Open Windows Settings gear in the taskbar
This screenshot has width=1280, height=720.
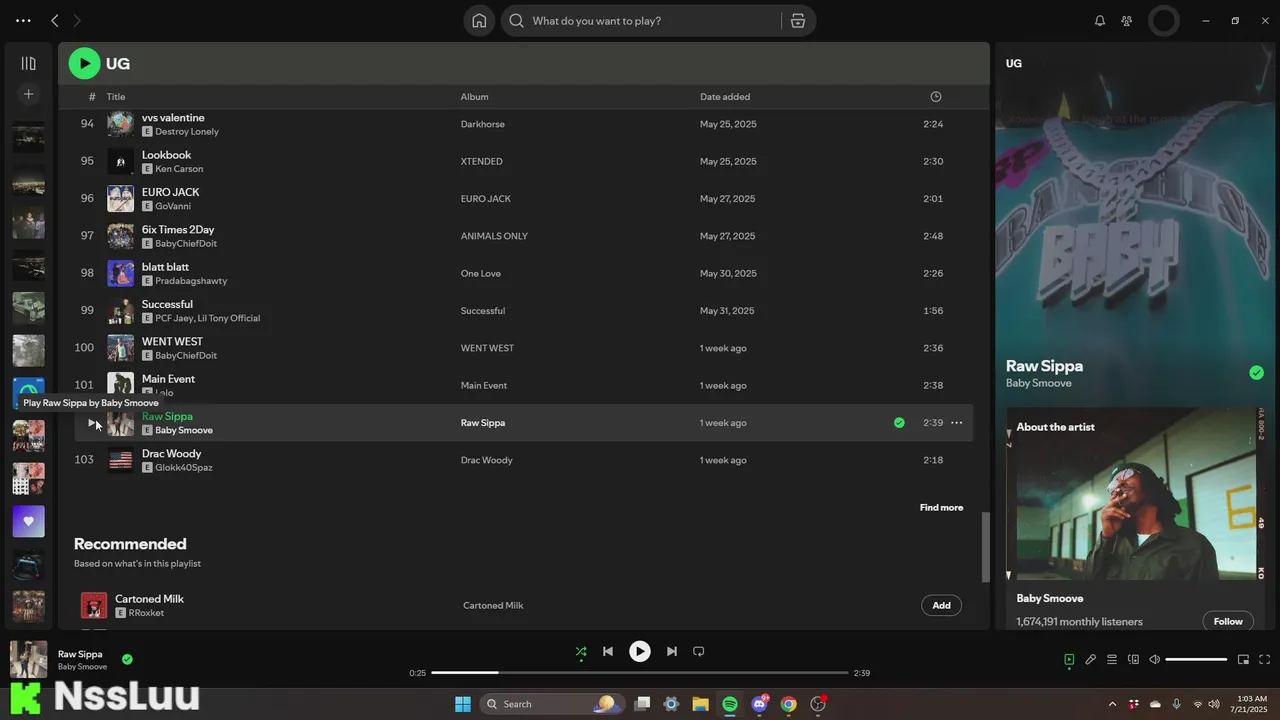coord(671,704)
